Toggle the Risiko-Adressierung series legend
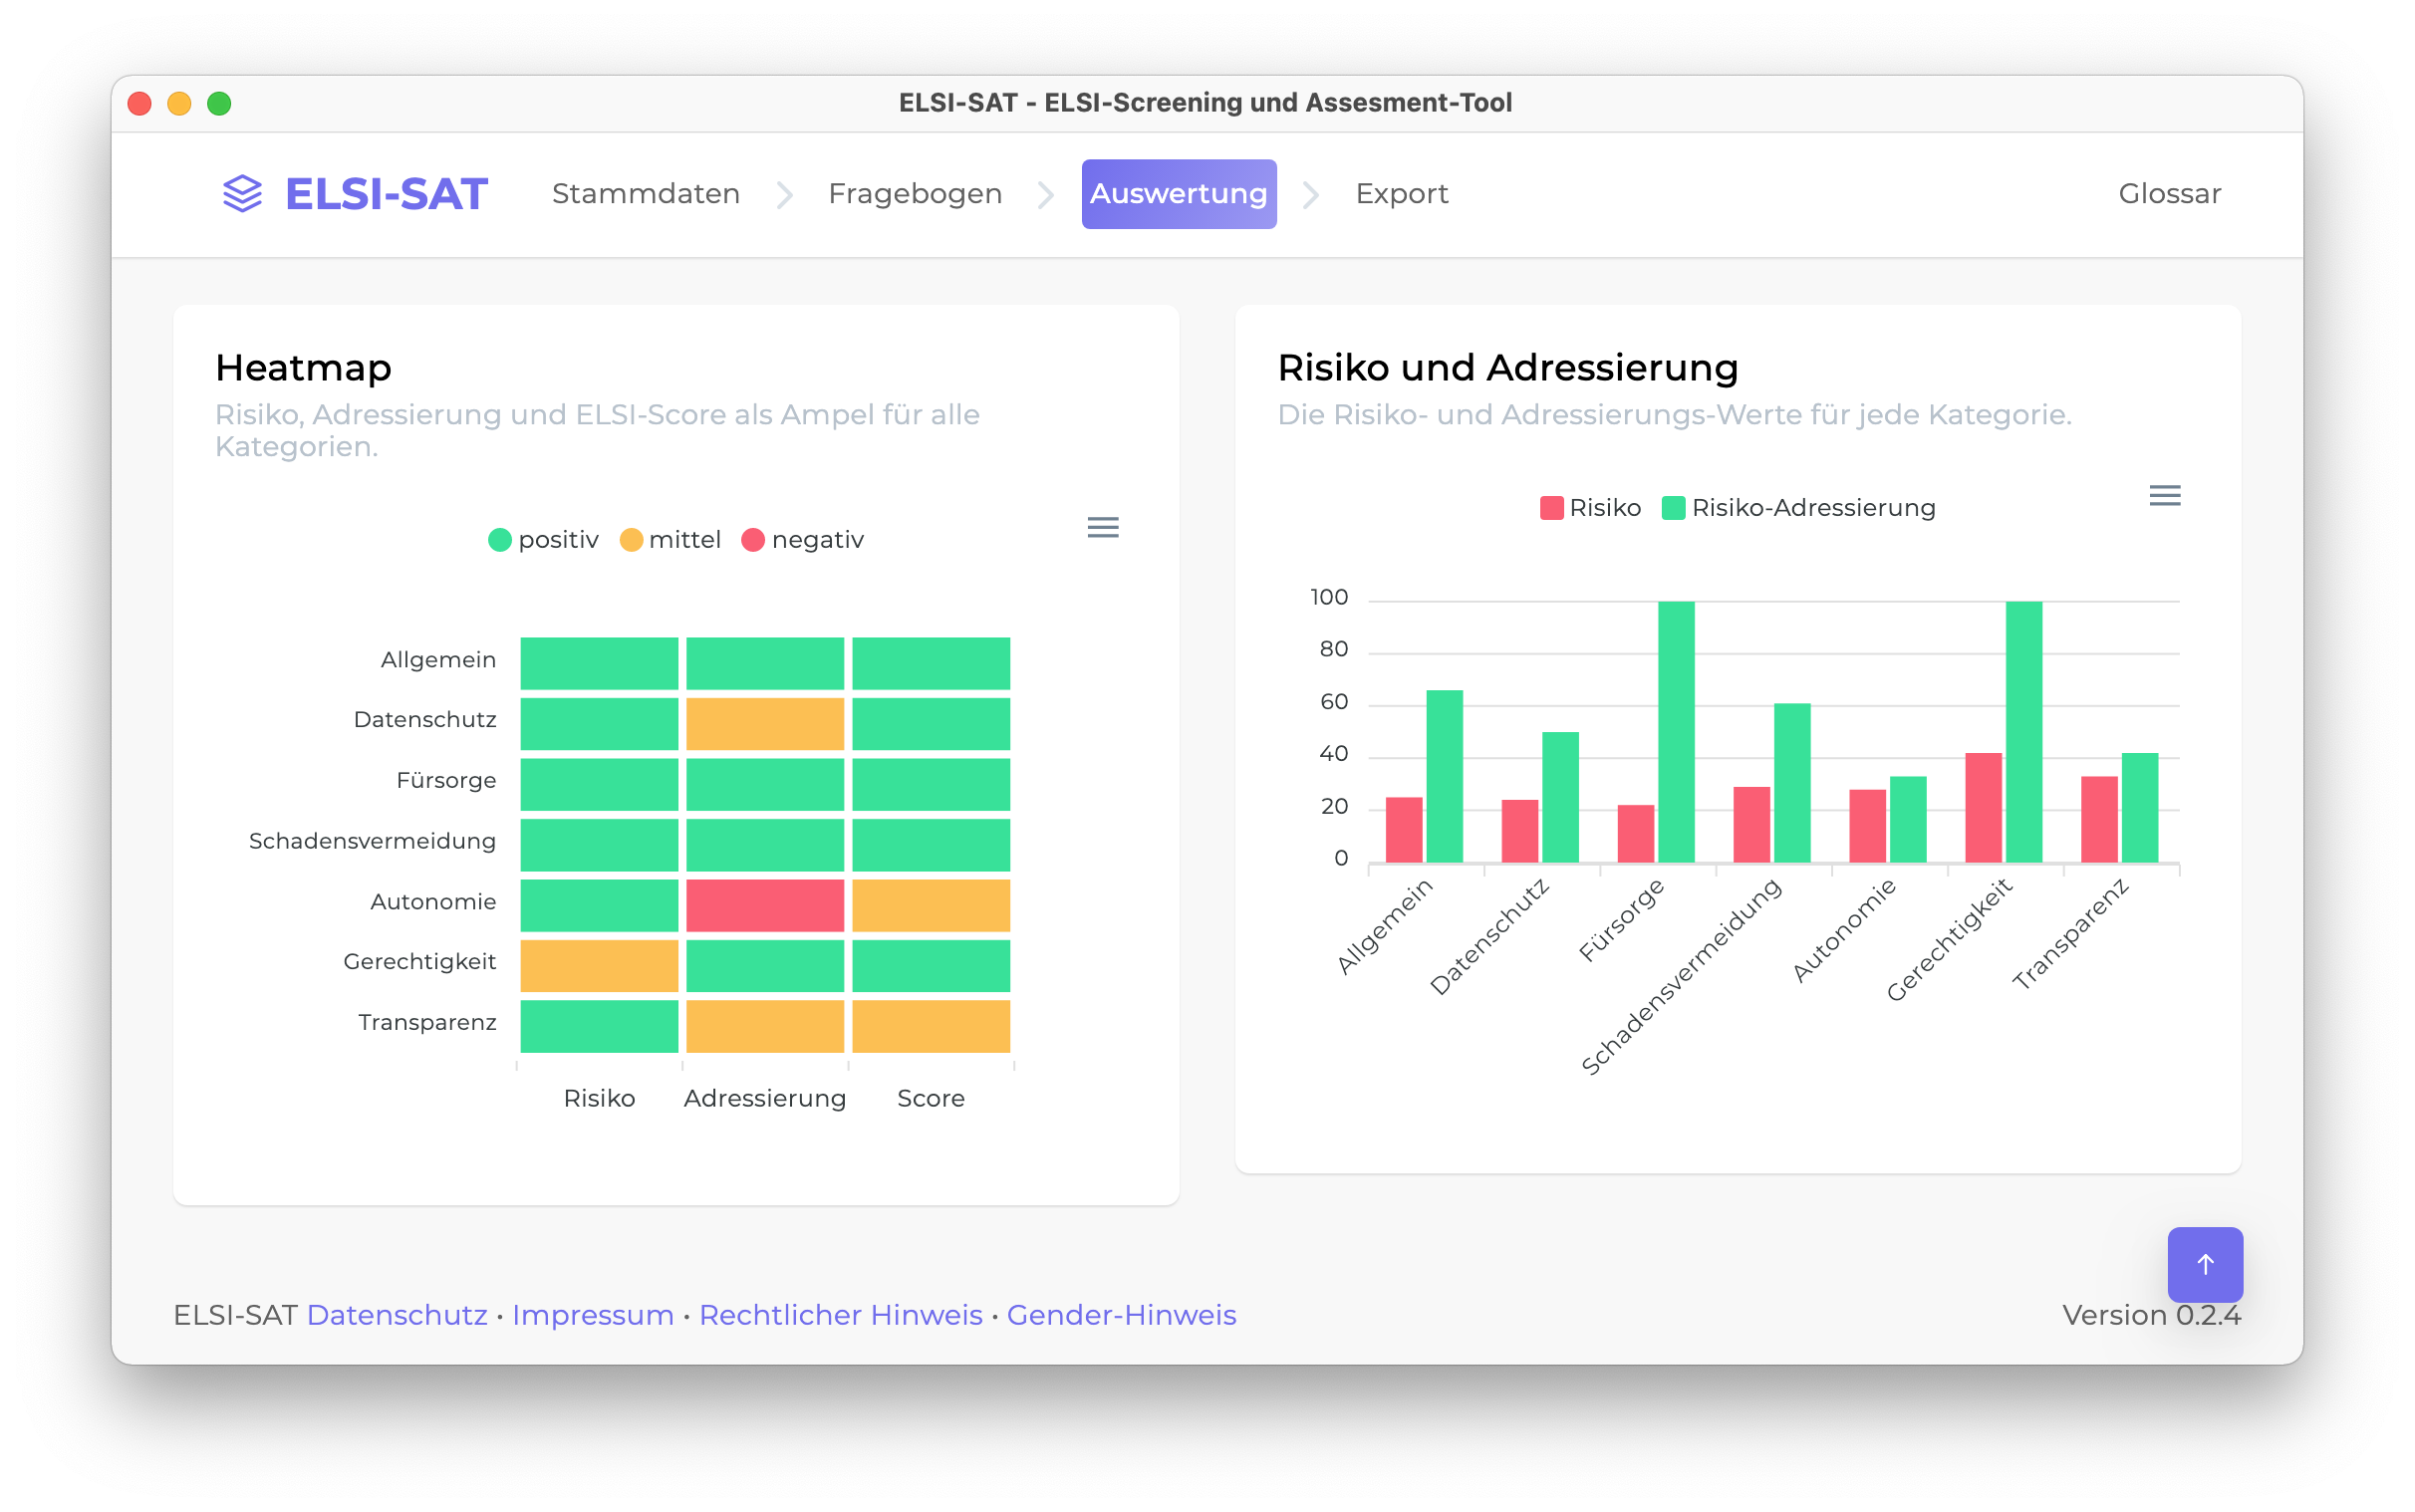Viewport: 2415px width, 1512px height. 1799,508
